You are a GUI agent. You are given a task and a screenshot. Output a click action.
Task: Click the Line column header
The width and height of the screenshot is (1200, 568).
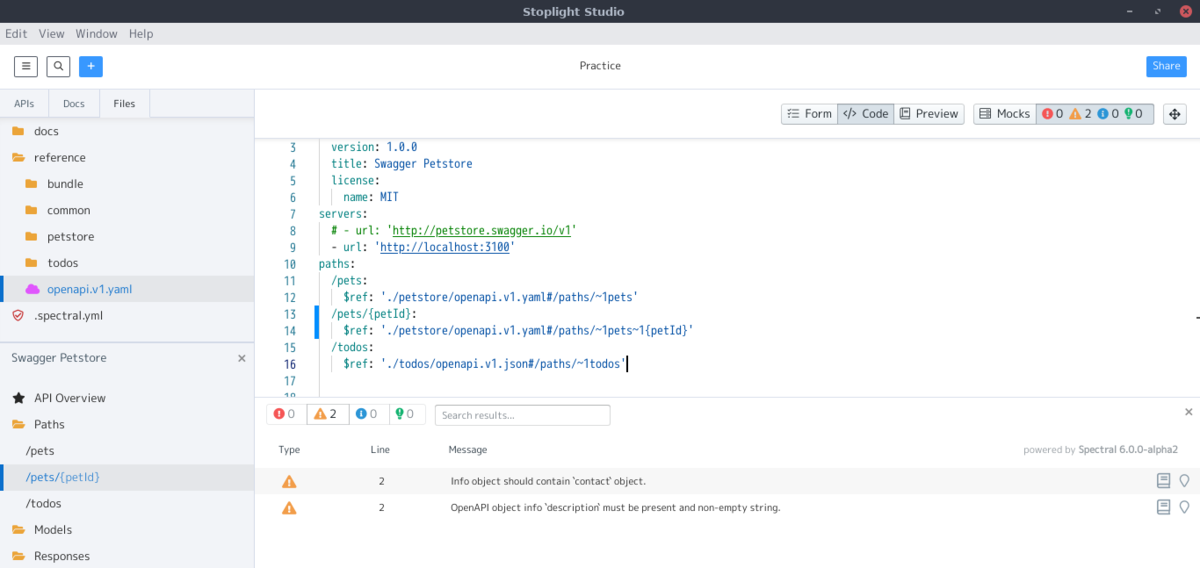click(x=380, y=450)
